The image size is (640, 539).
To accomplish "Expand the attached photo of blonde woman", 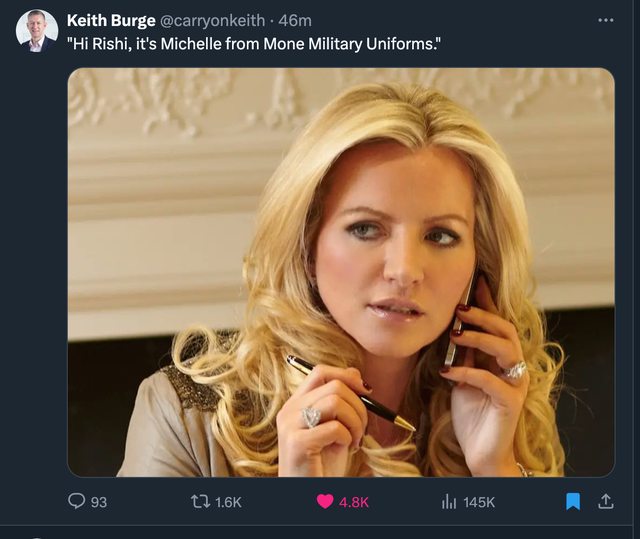I will click(x=341, y=272).
